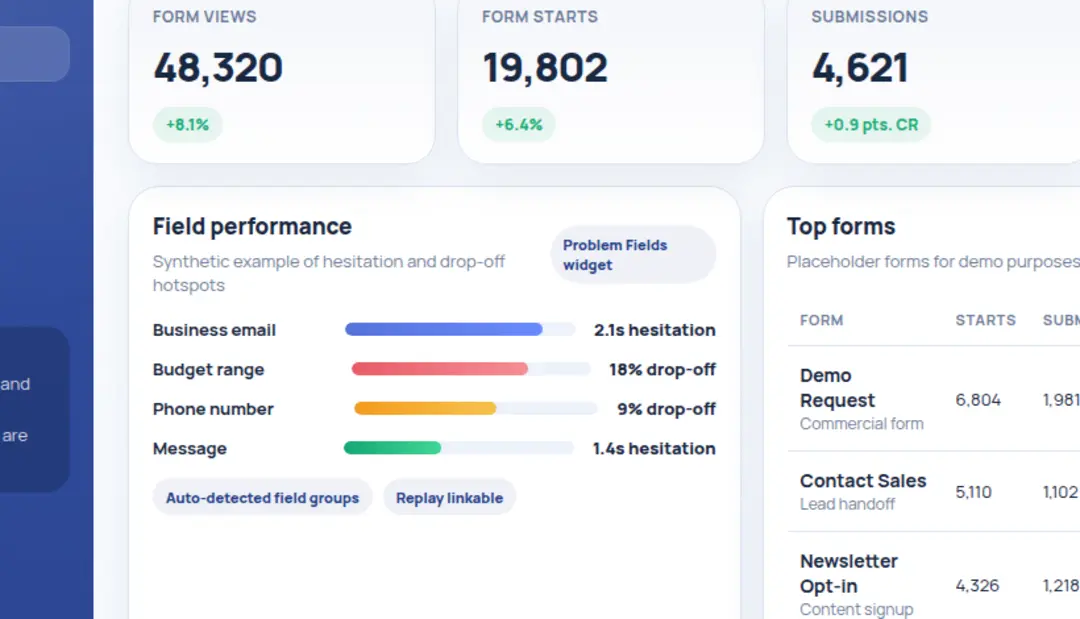
Task: Sort table by STARTS column header
Action: tap(985, 320)
